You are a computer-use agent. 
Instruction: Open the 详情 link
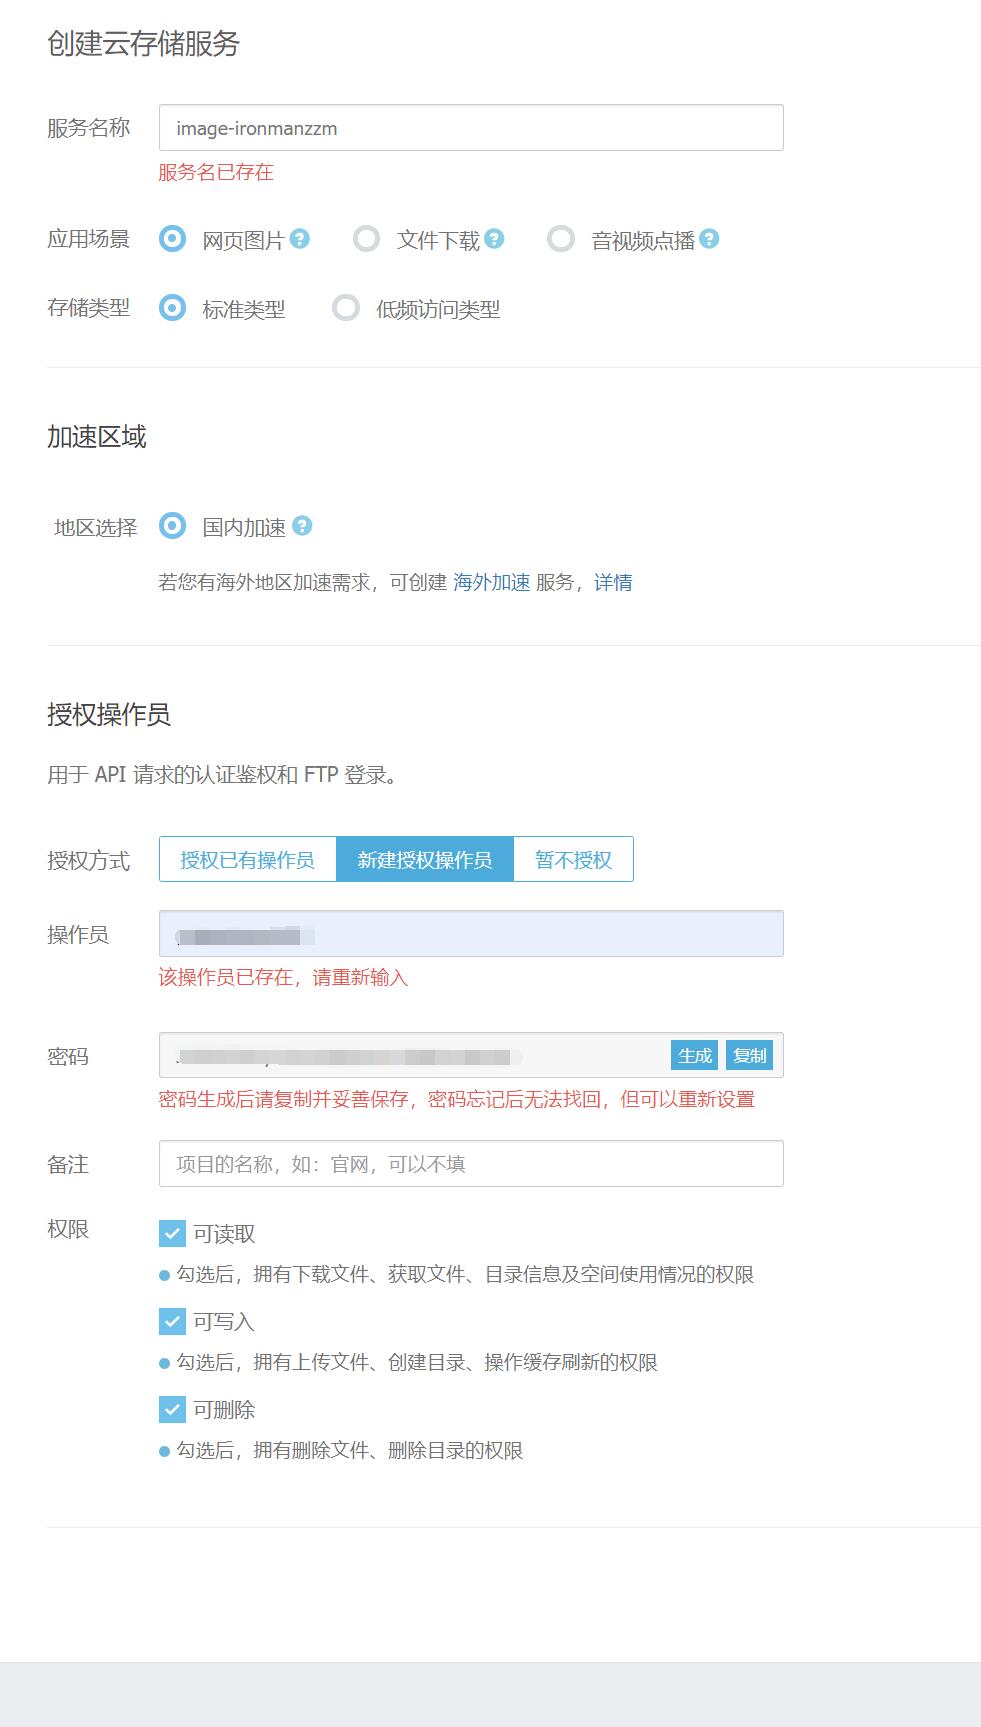coord(613,582)
